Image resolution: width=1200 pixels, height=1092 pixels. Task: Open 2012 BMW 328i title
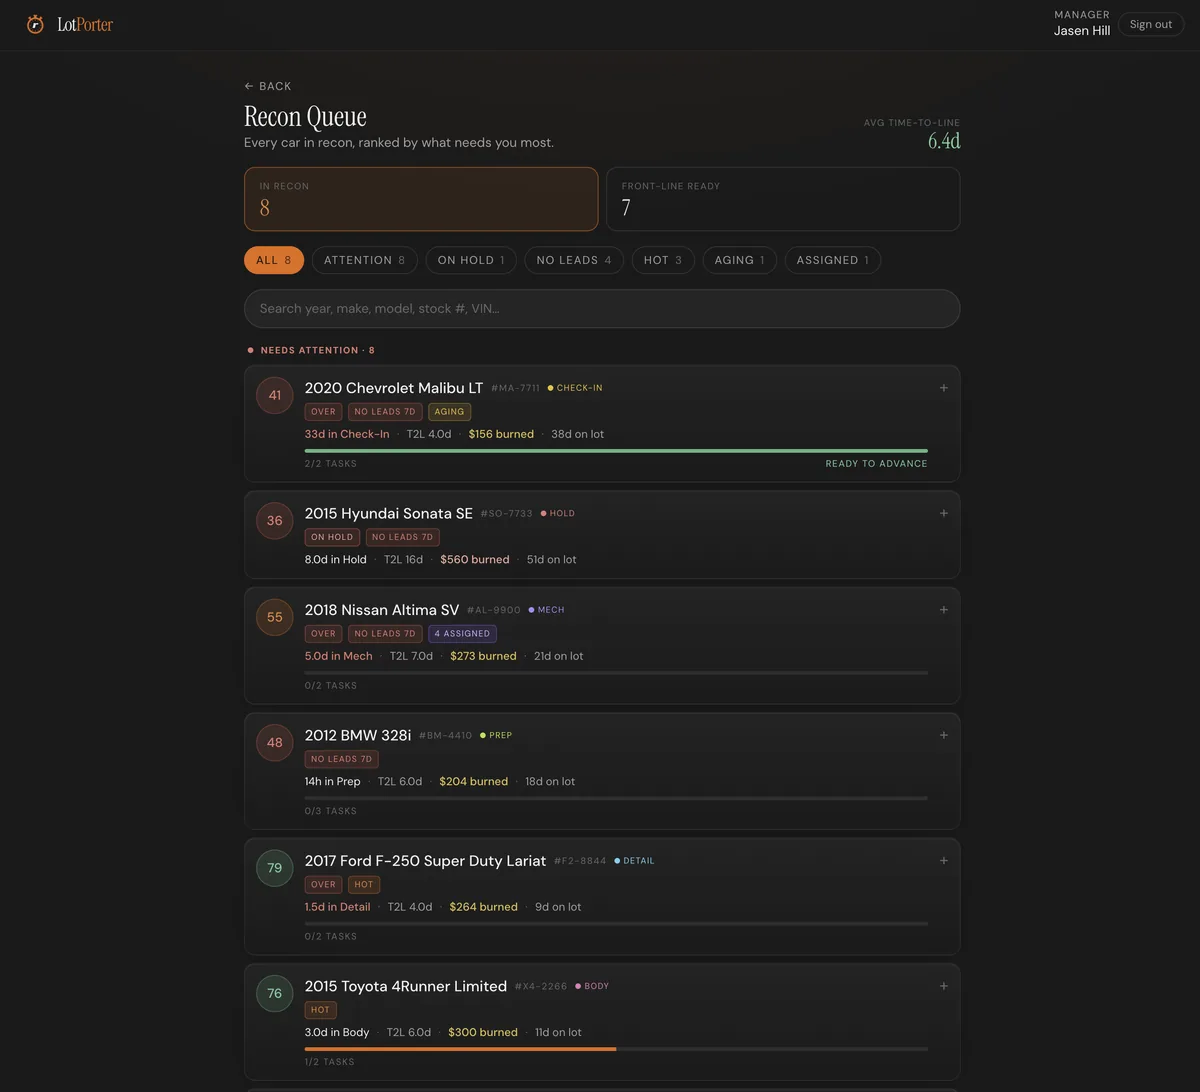[x=358, y=735]
